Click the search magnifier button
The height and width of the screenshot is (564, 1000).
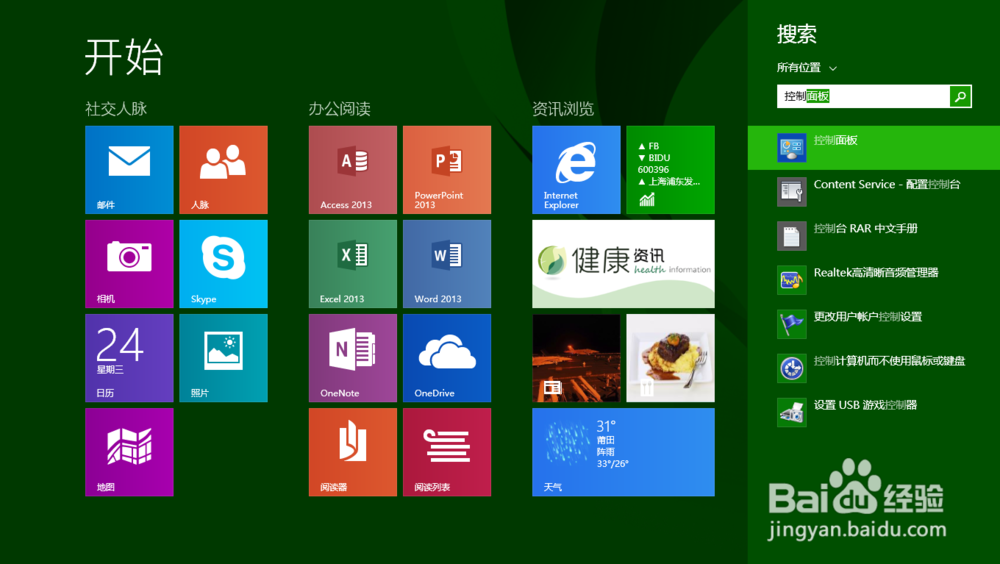pyautogui.click(x=960, y=96)
